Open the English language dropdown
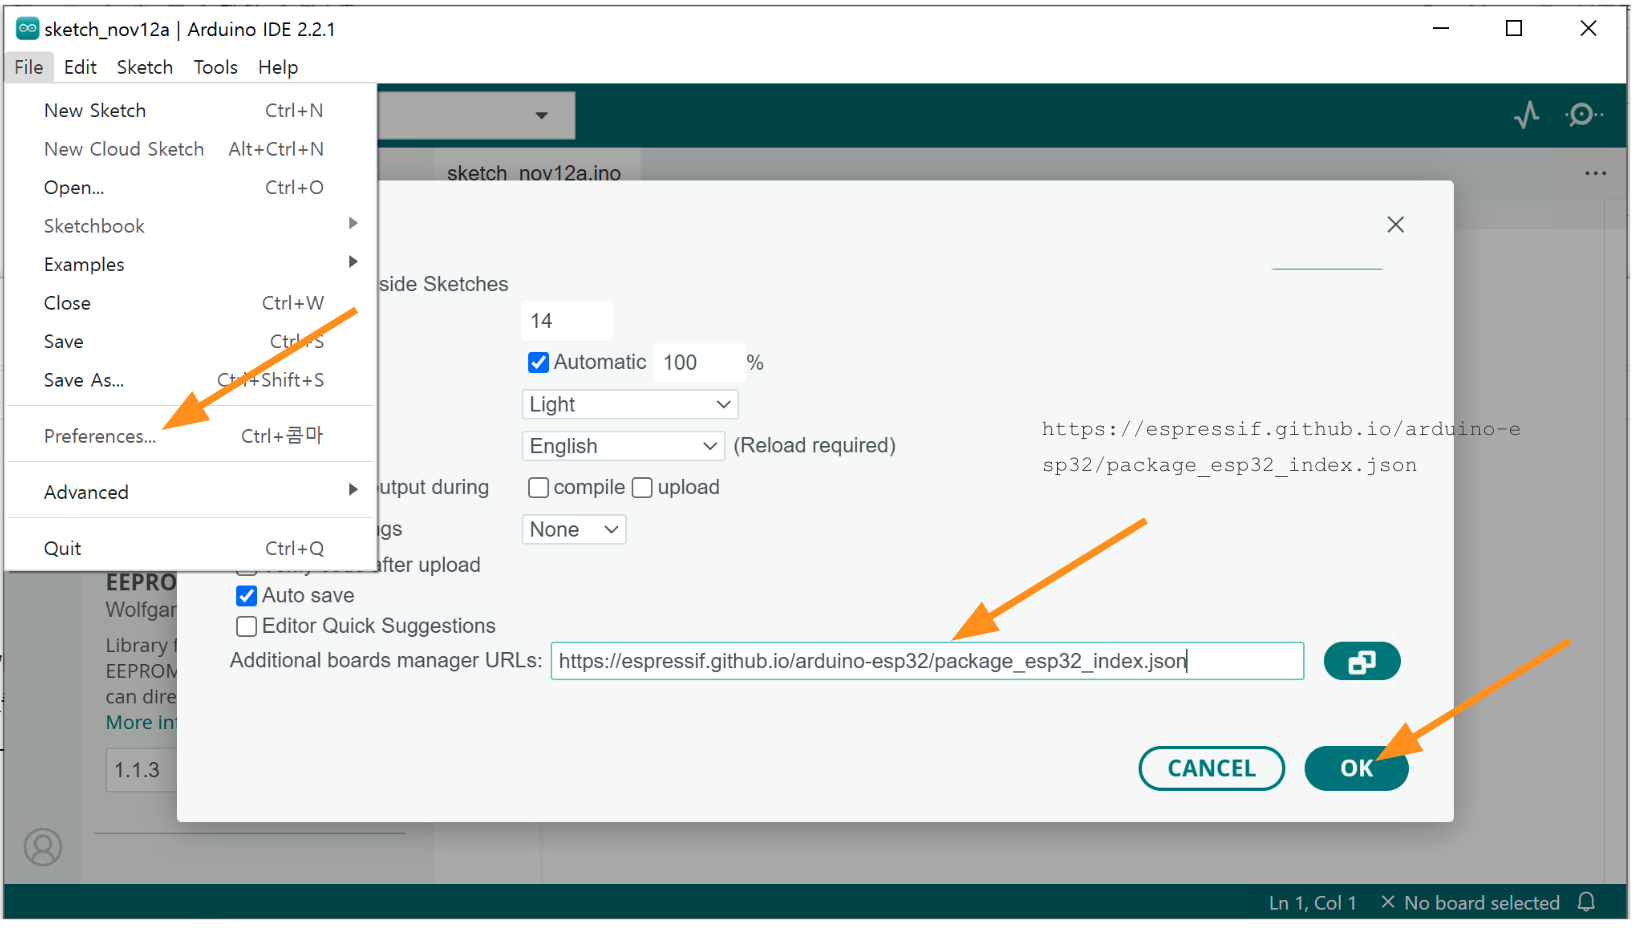This screenshot has width=1638, height=928. (x=623, y=446)
